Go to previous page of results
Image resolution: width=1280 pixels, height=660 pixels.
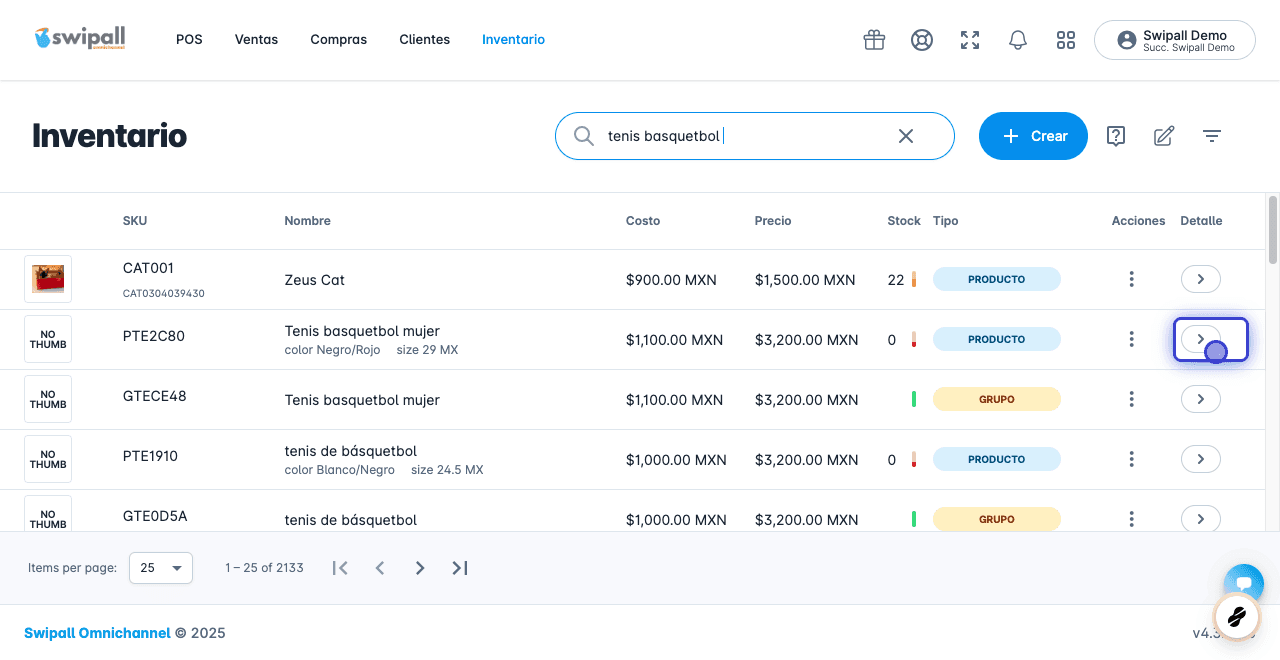pyautogui.click(x=380, y=568)
